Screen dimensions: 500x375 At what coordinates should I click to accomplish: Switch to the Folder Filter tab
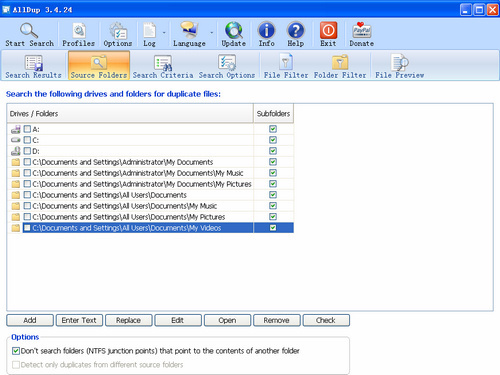pyautogui.click(x=340, y=66)
